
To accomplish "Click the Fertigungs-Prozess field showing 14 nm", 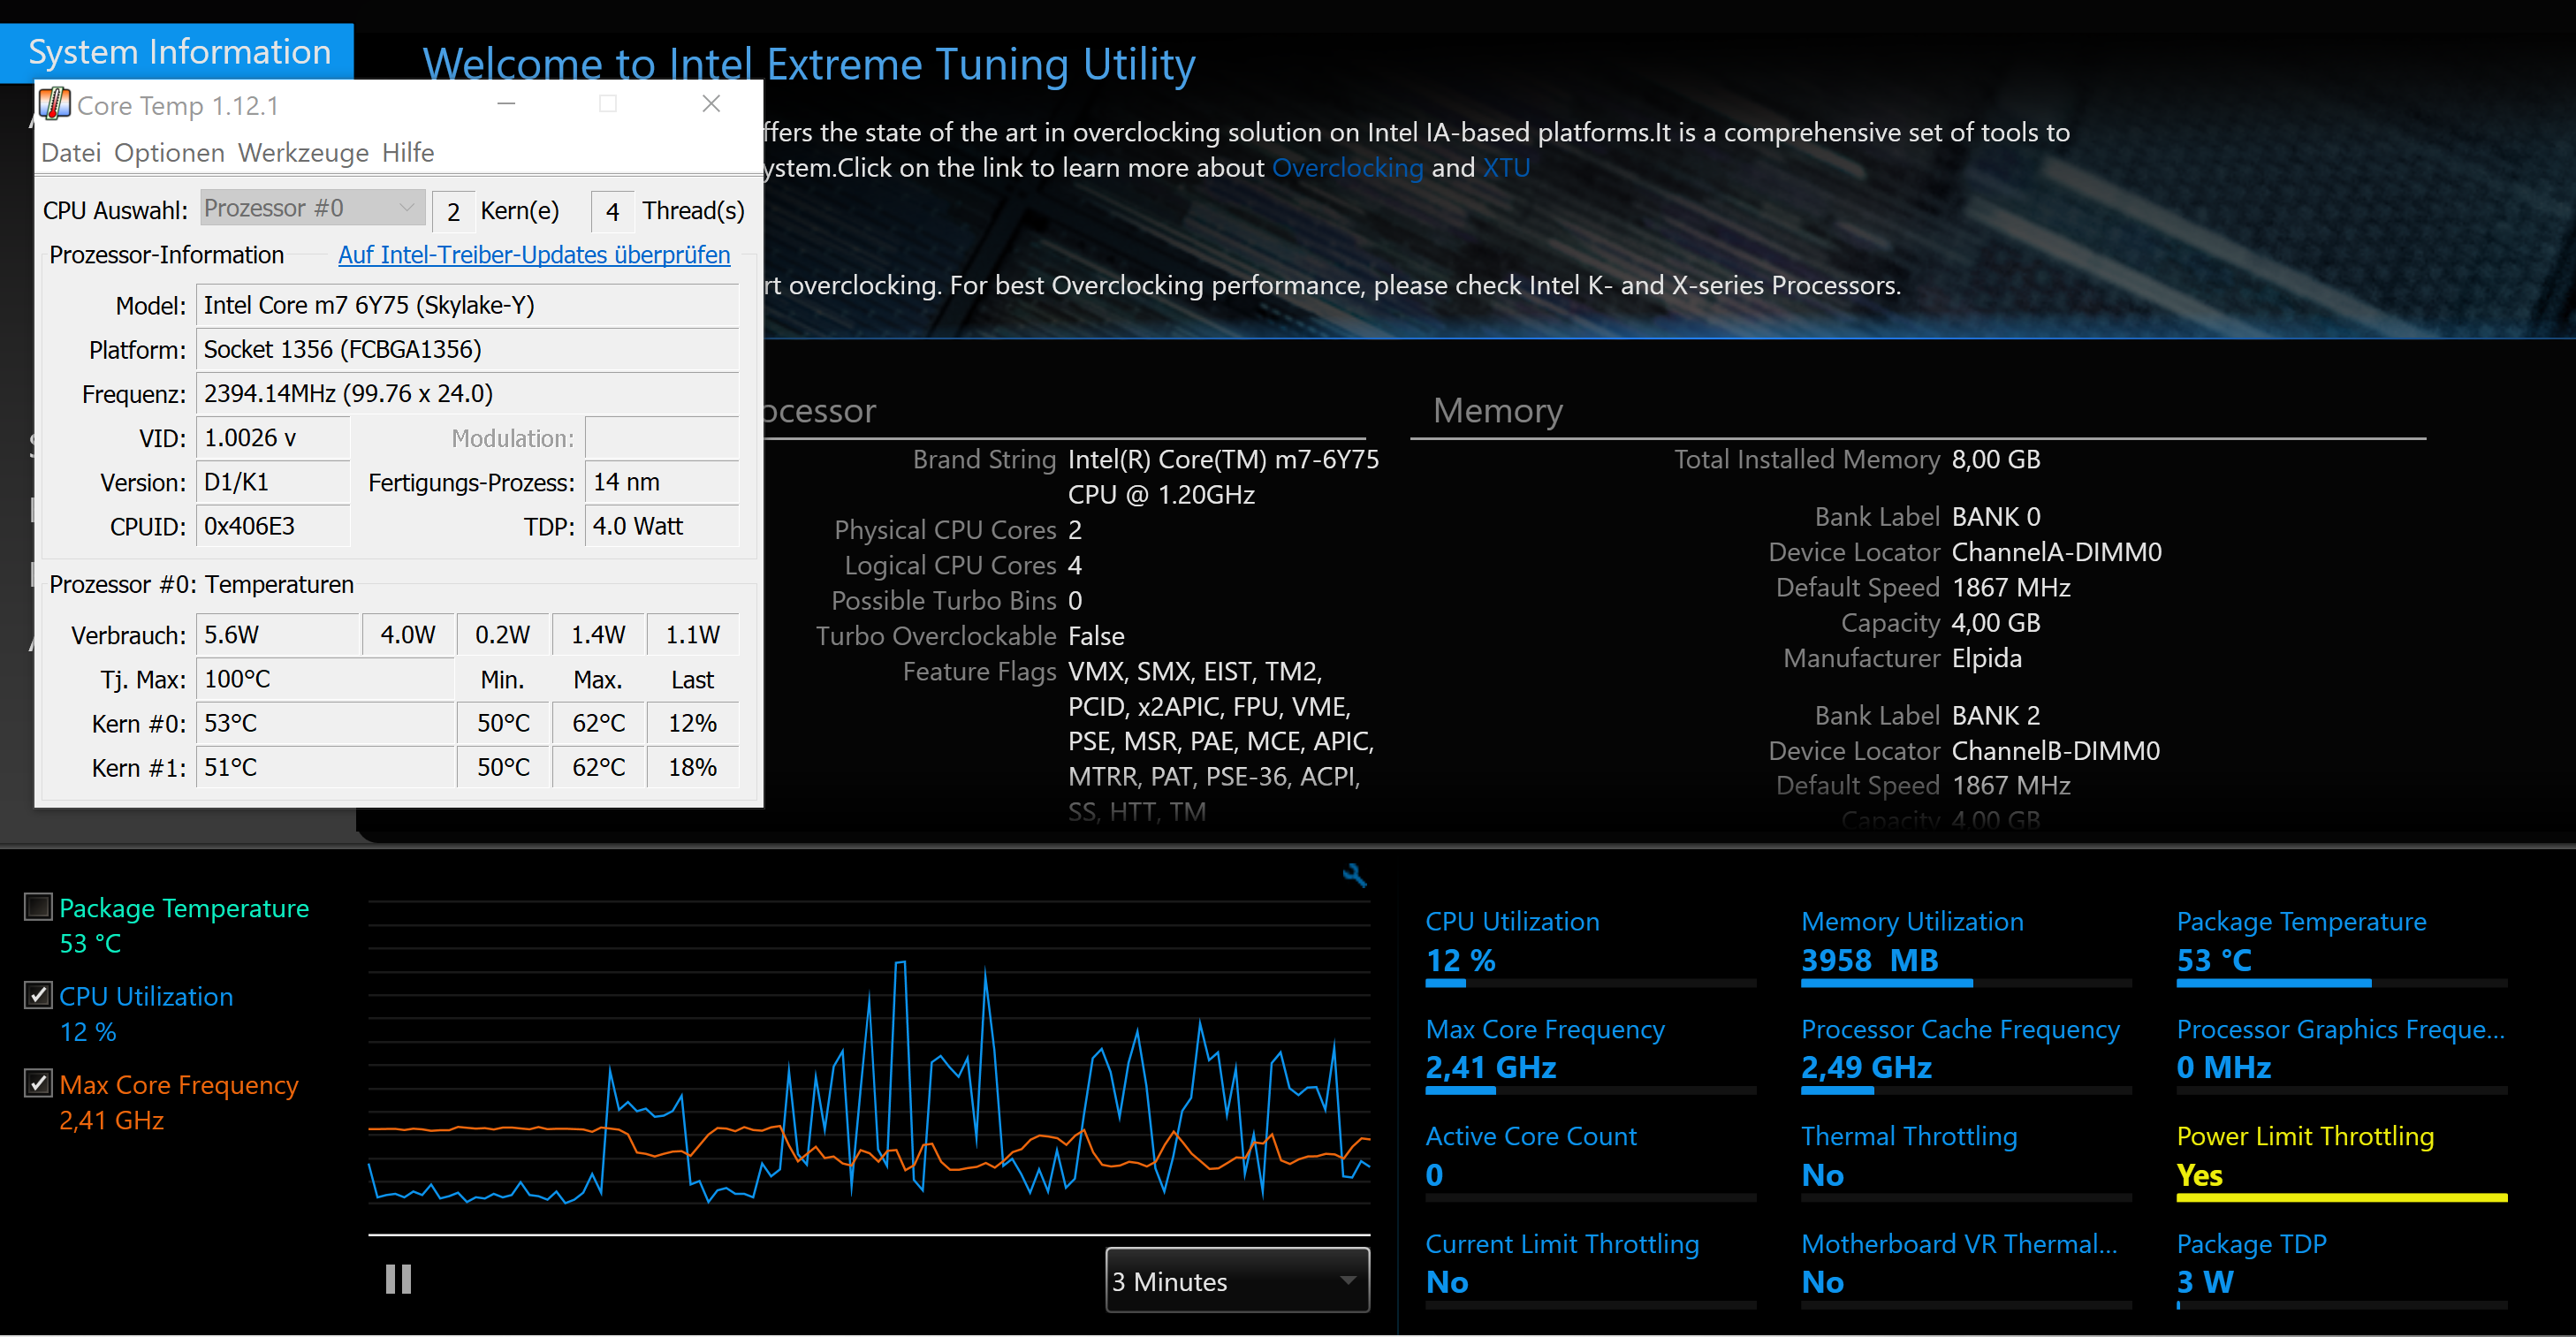I will coord(662,482).
